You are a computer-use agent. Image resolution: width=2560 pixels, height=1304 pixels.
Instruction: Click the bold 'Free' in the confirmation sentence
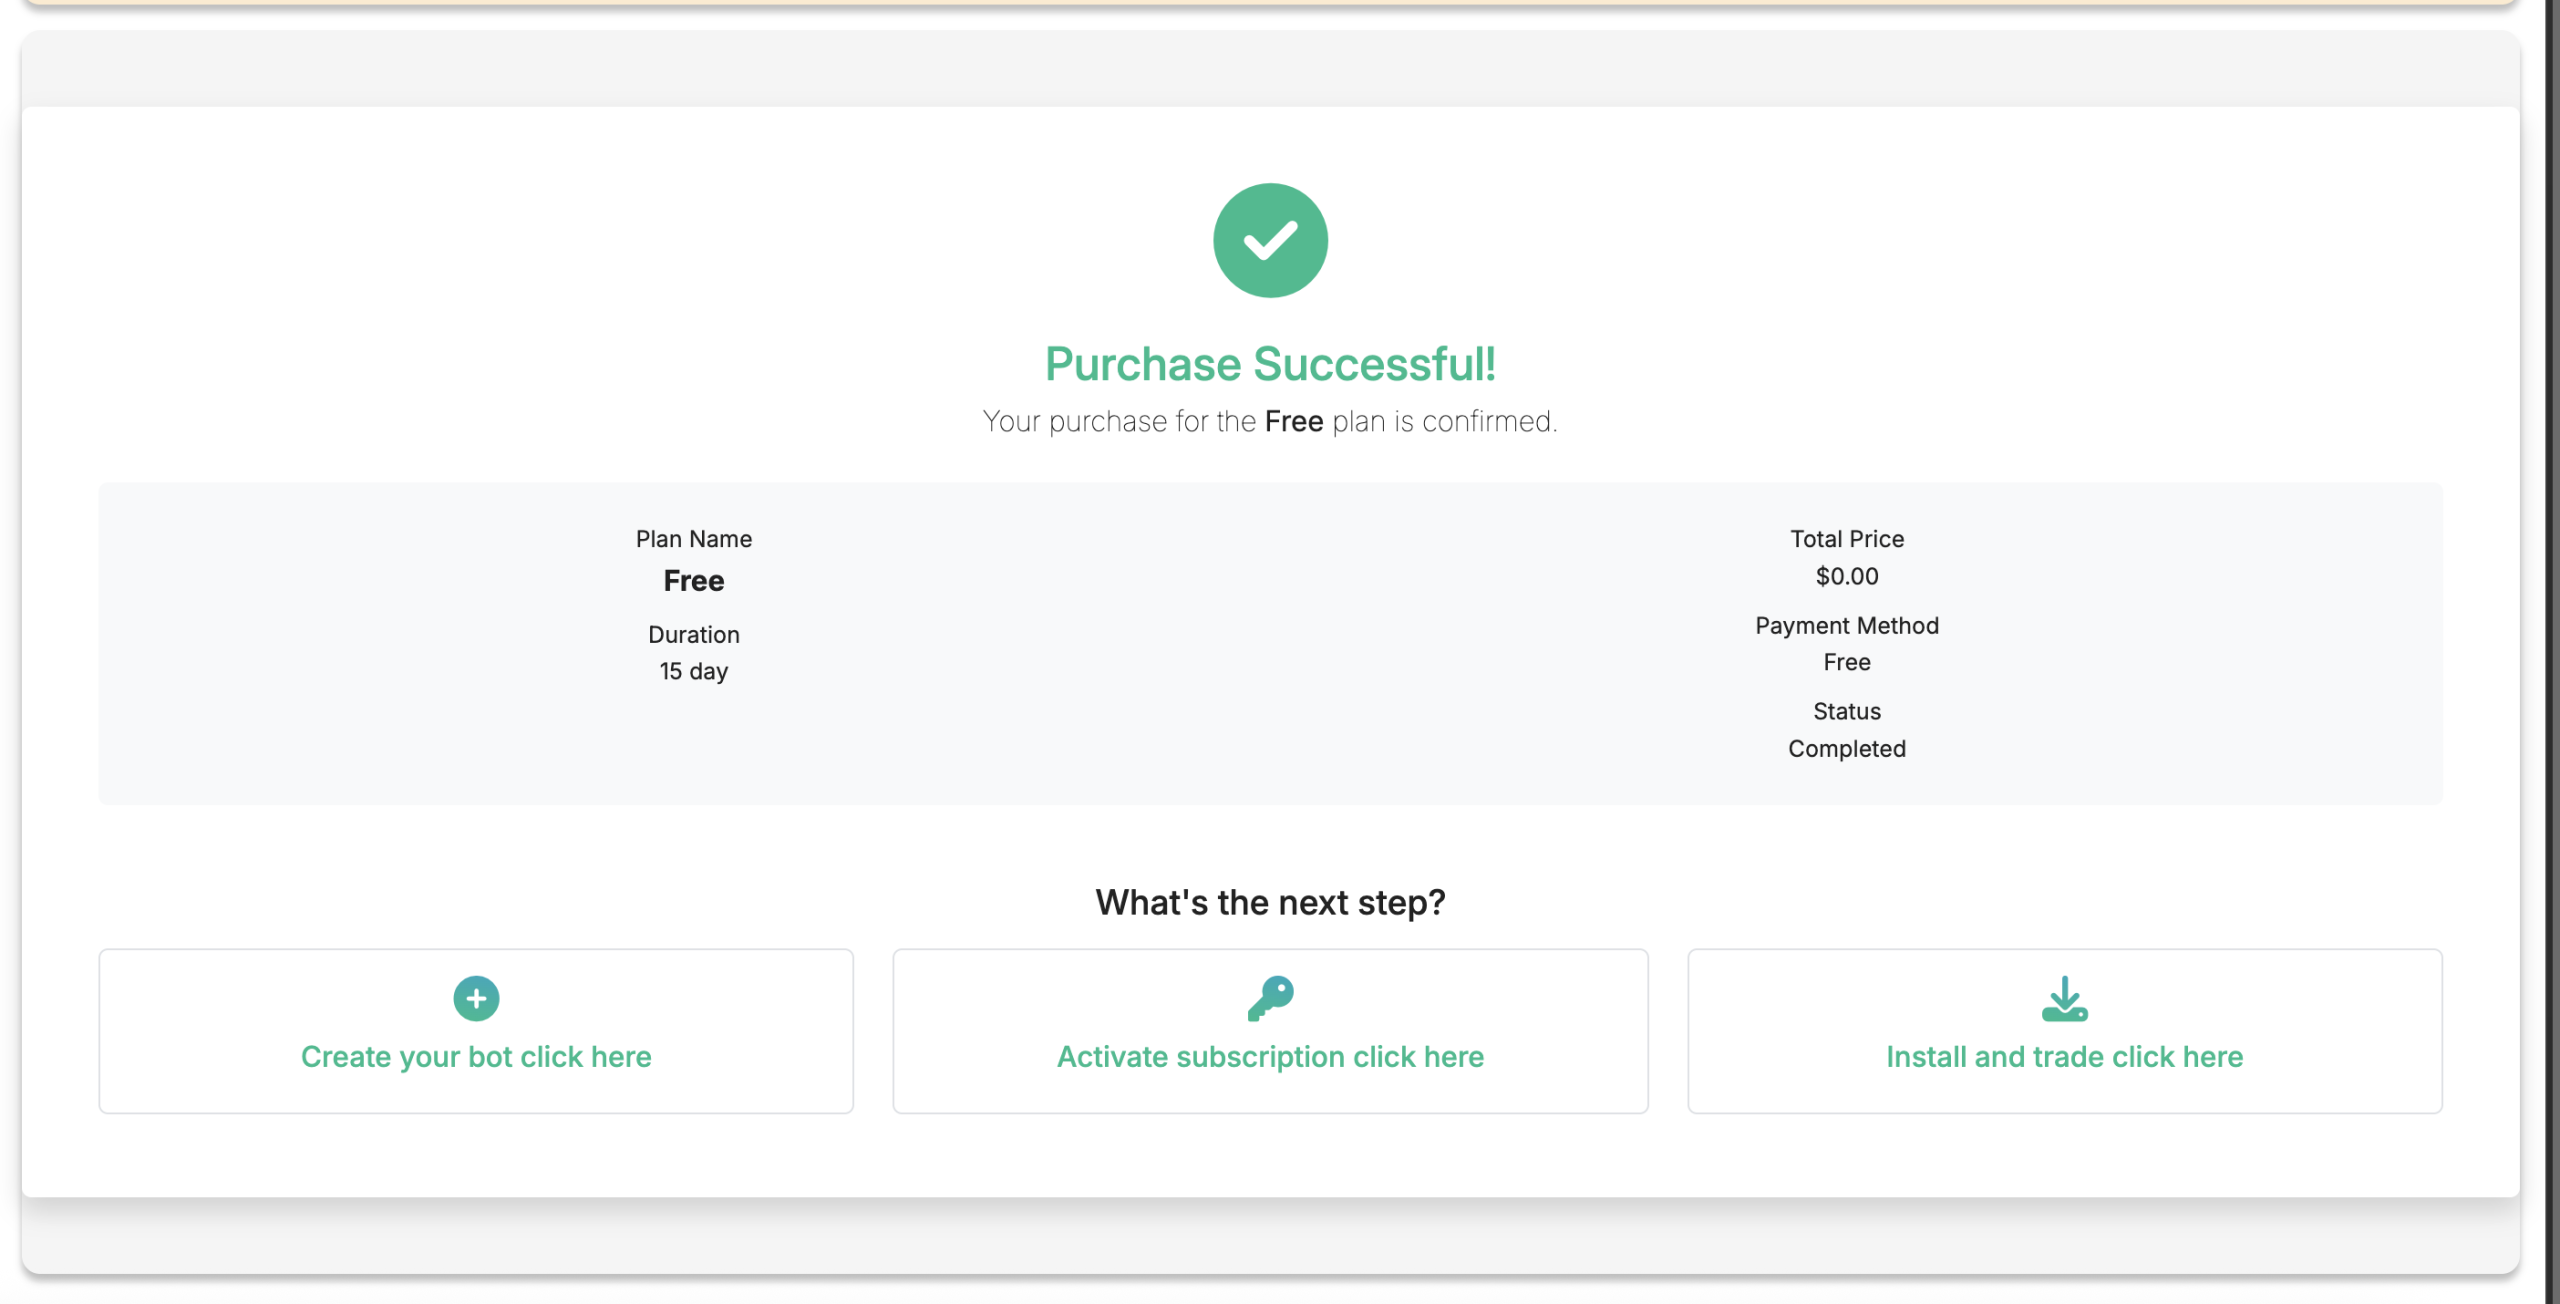coord(1293,422)
